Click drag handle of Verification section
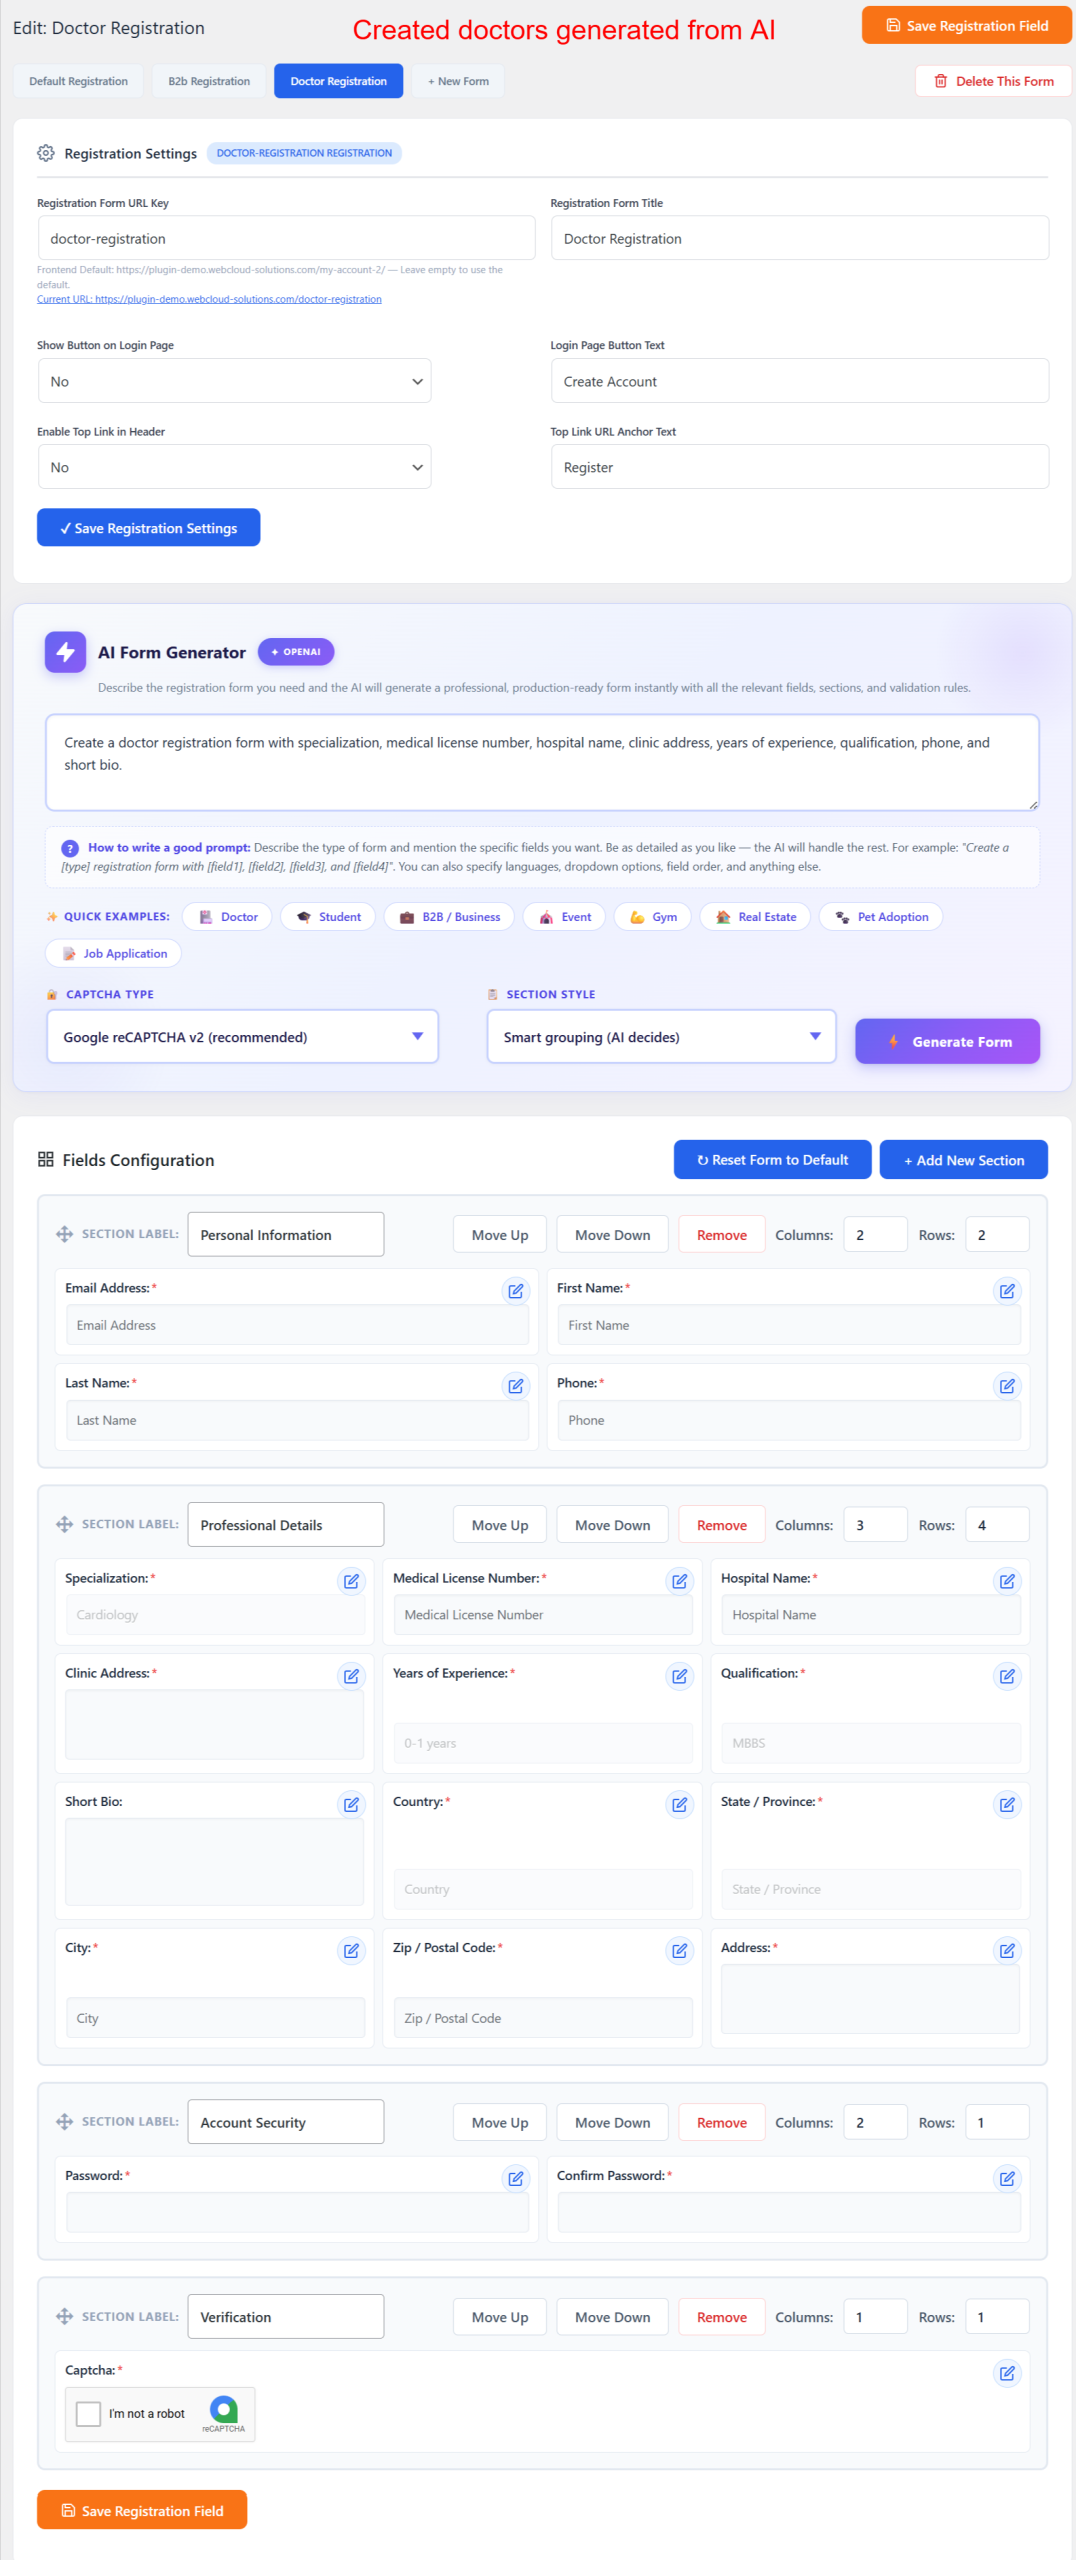This screenshot has width=1076, height=2560. (65, 2317)
